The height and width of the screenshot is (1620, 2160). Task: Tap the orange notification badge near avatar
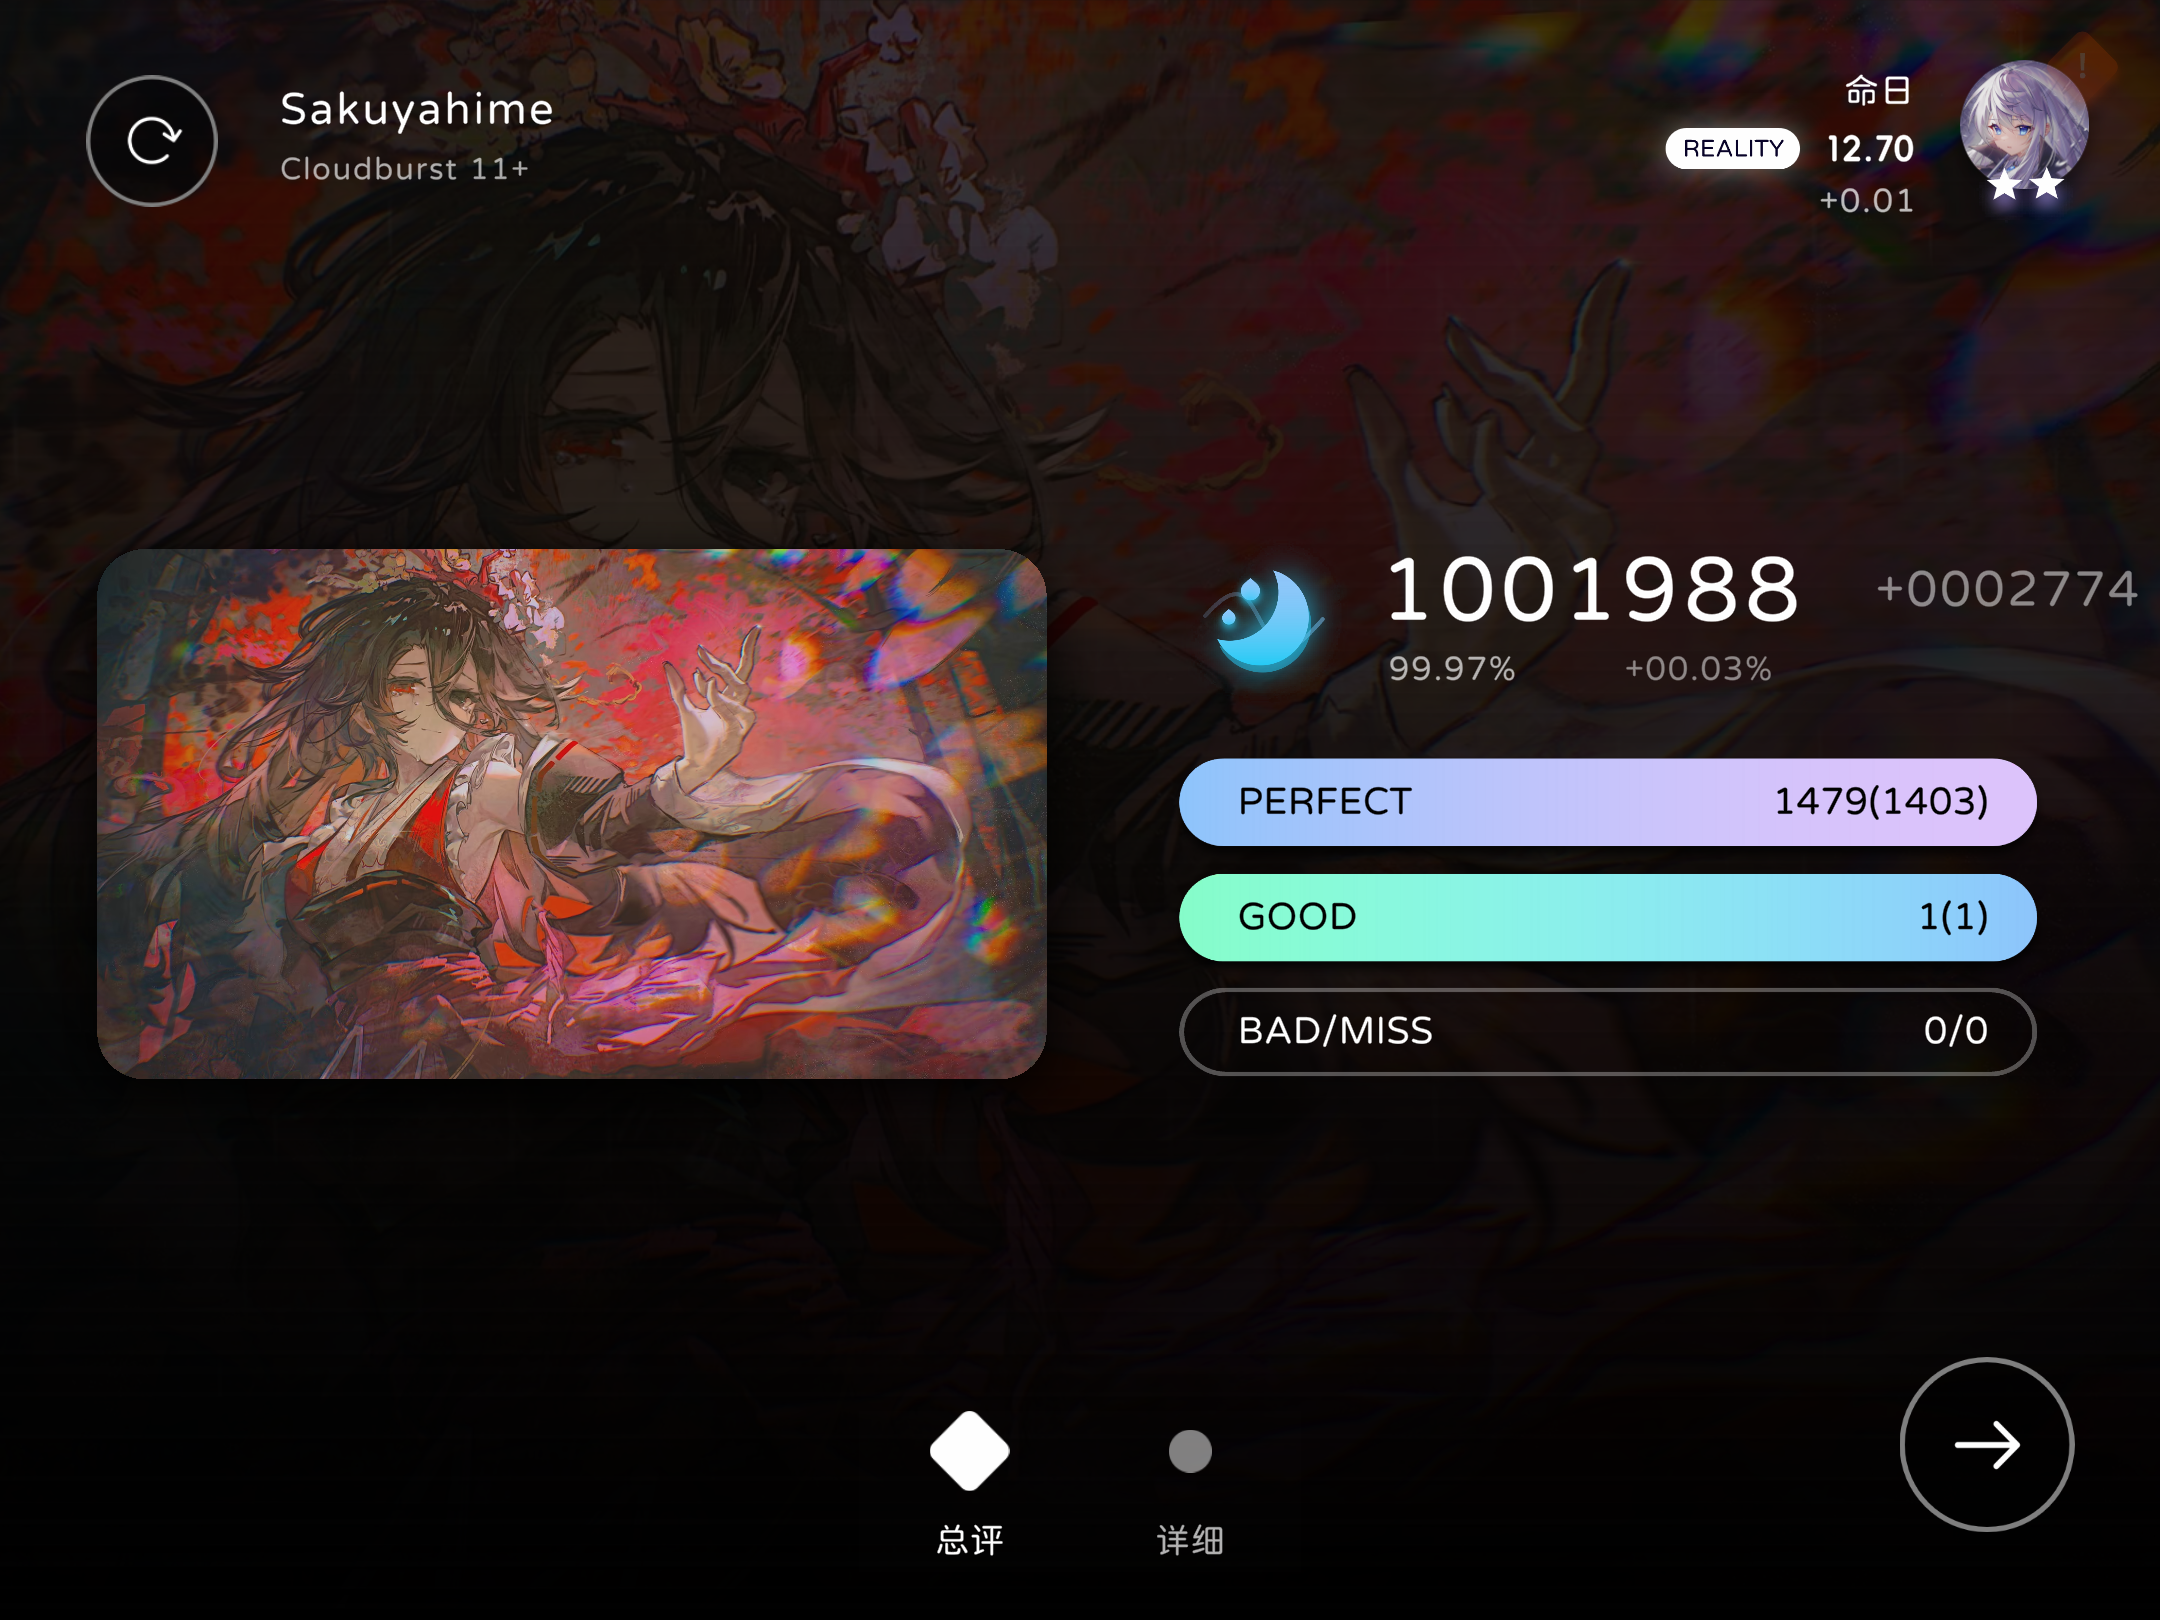click(2084, 67)
